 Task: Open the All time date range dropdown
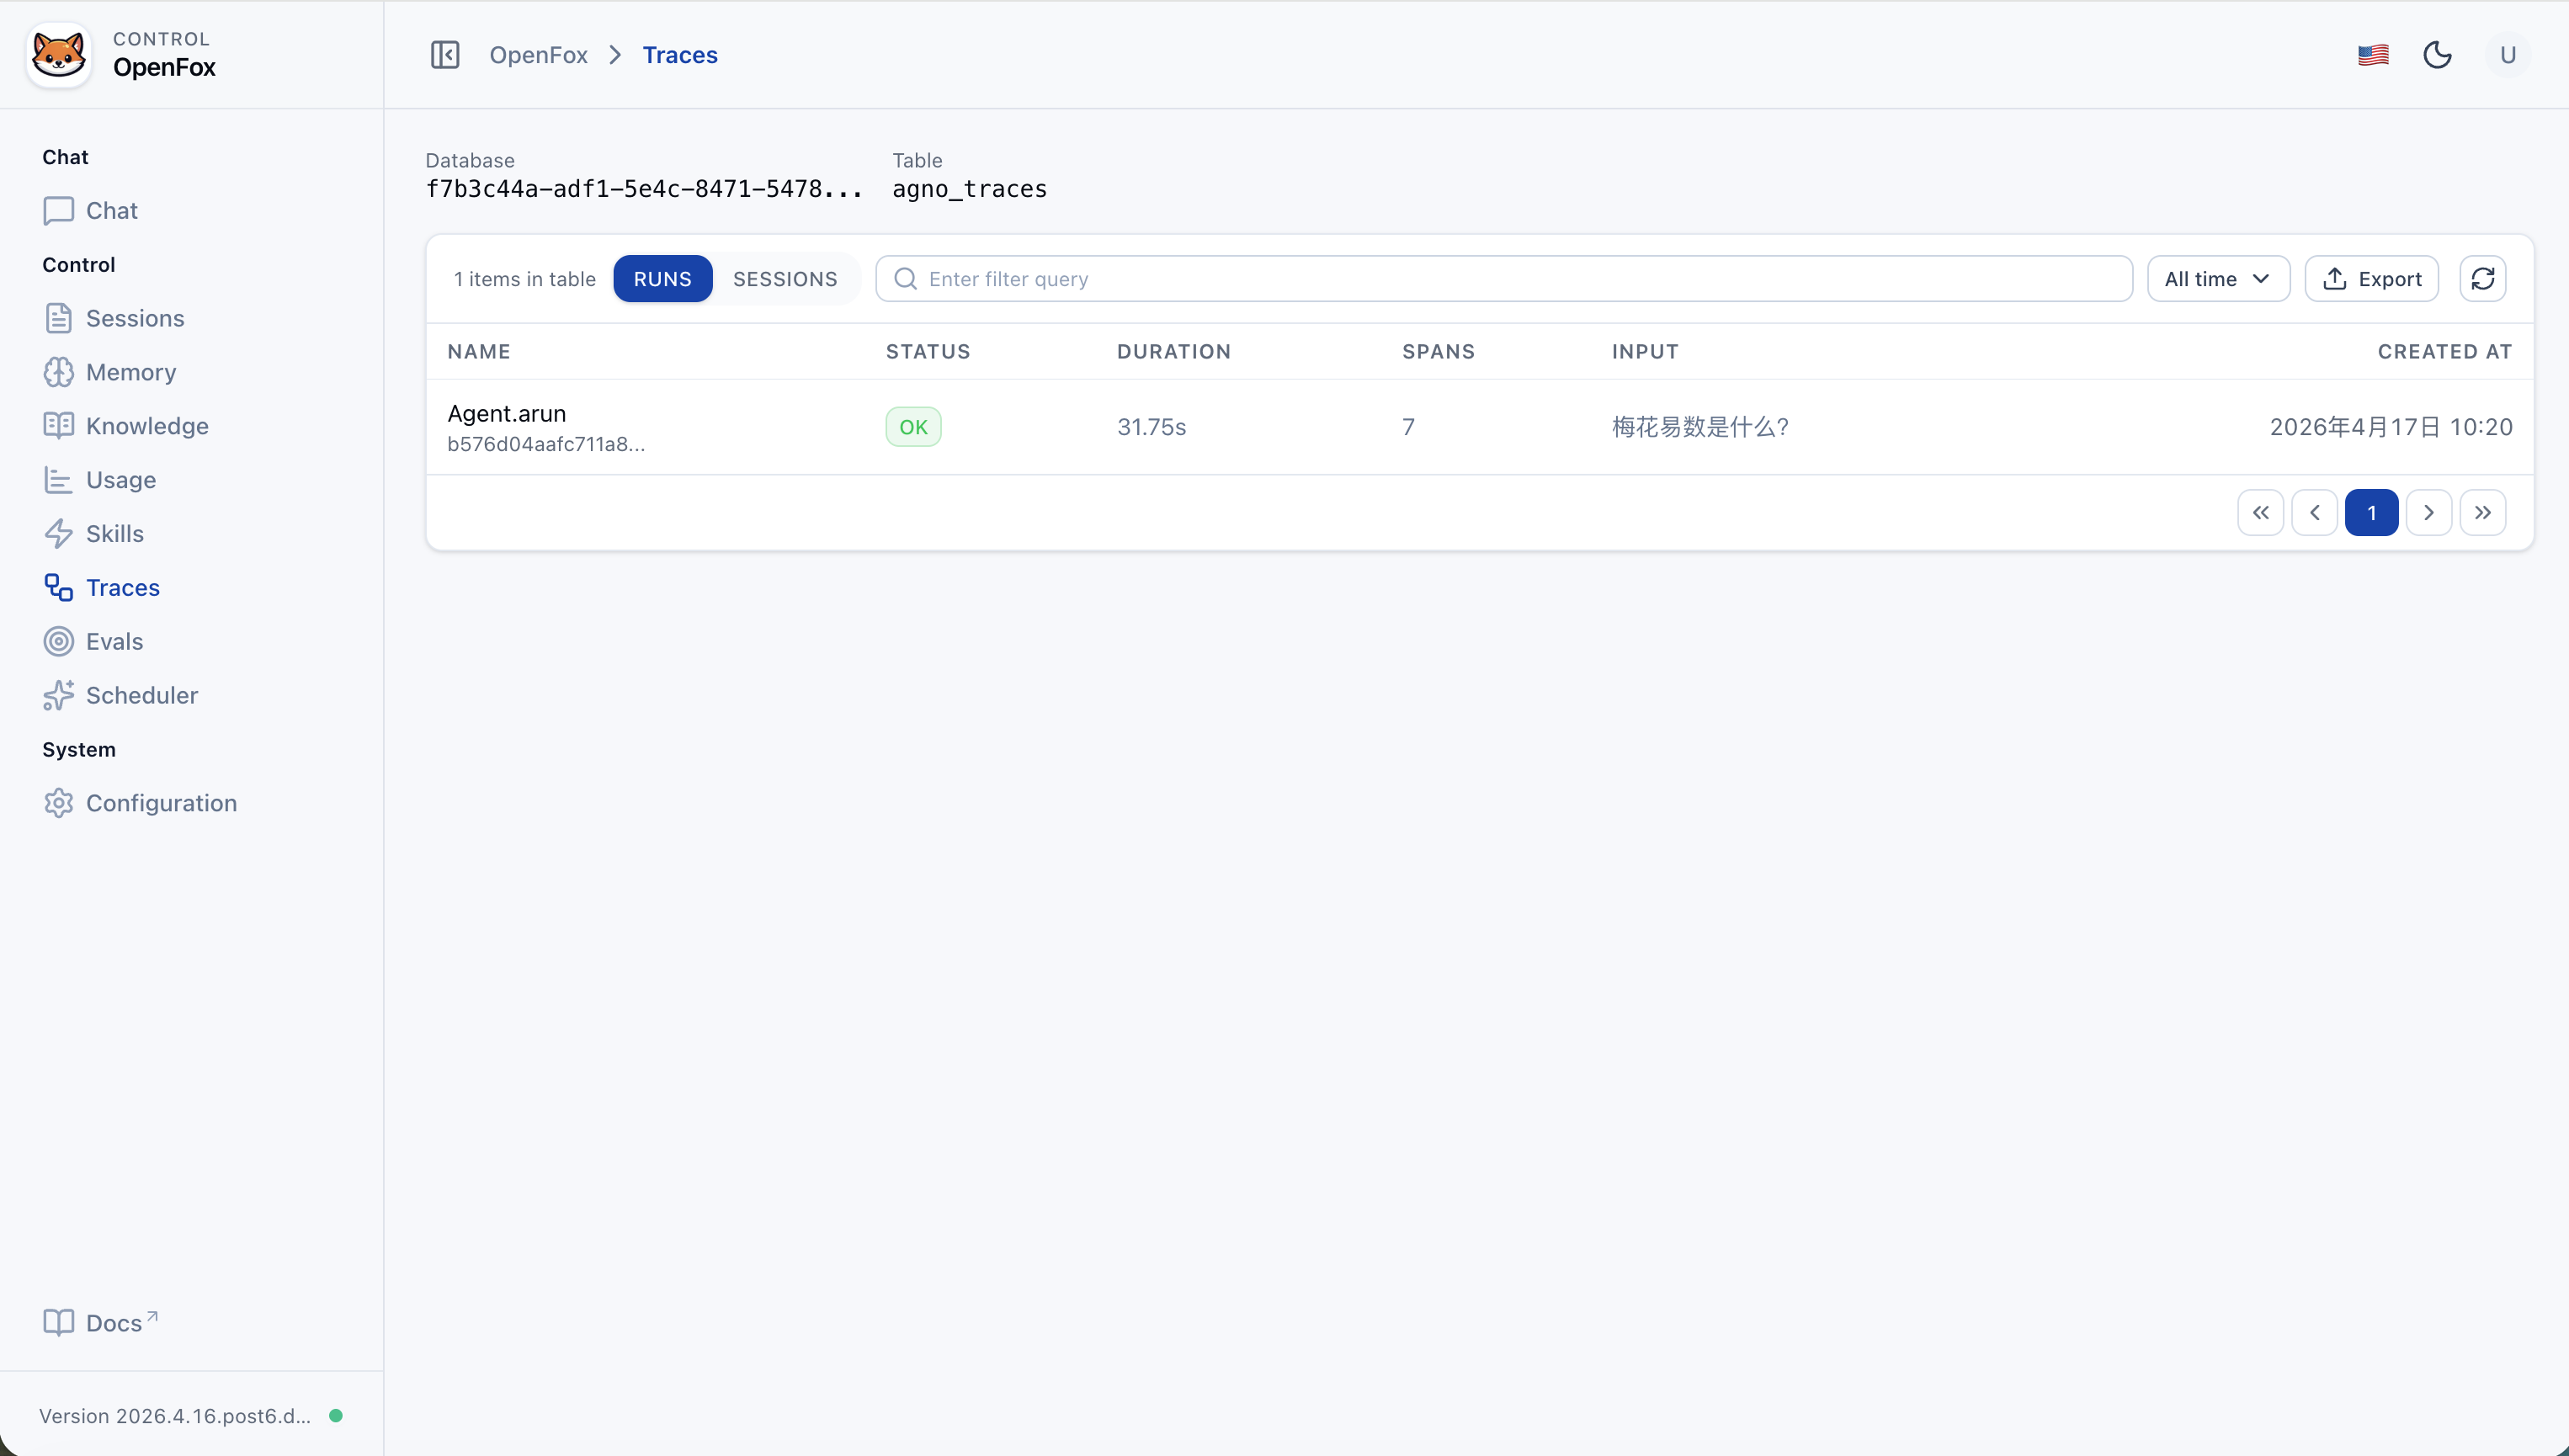tap(2218, 278)
